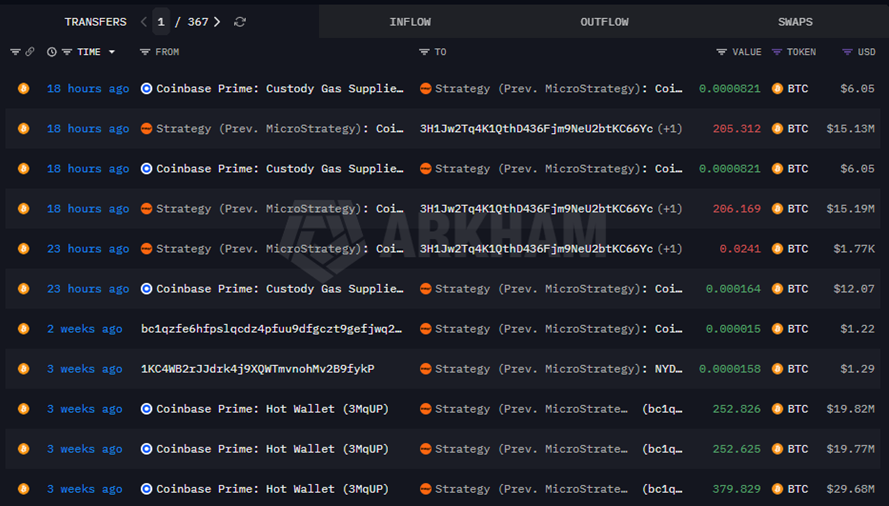
Task: Click the USD amount $29.68M
Action: click(850, 489)
